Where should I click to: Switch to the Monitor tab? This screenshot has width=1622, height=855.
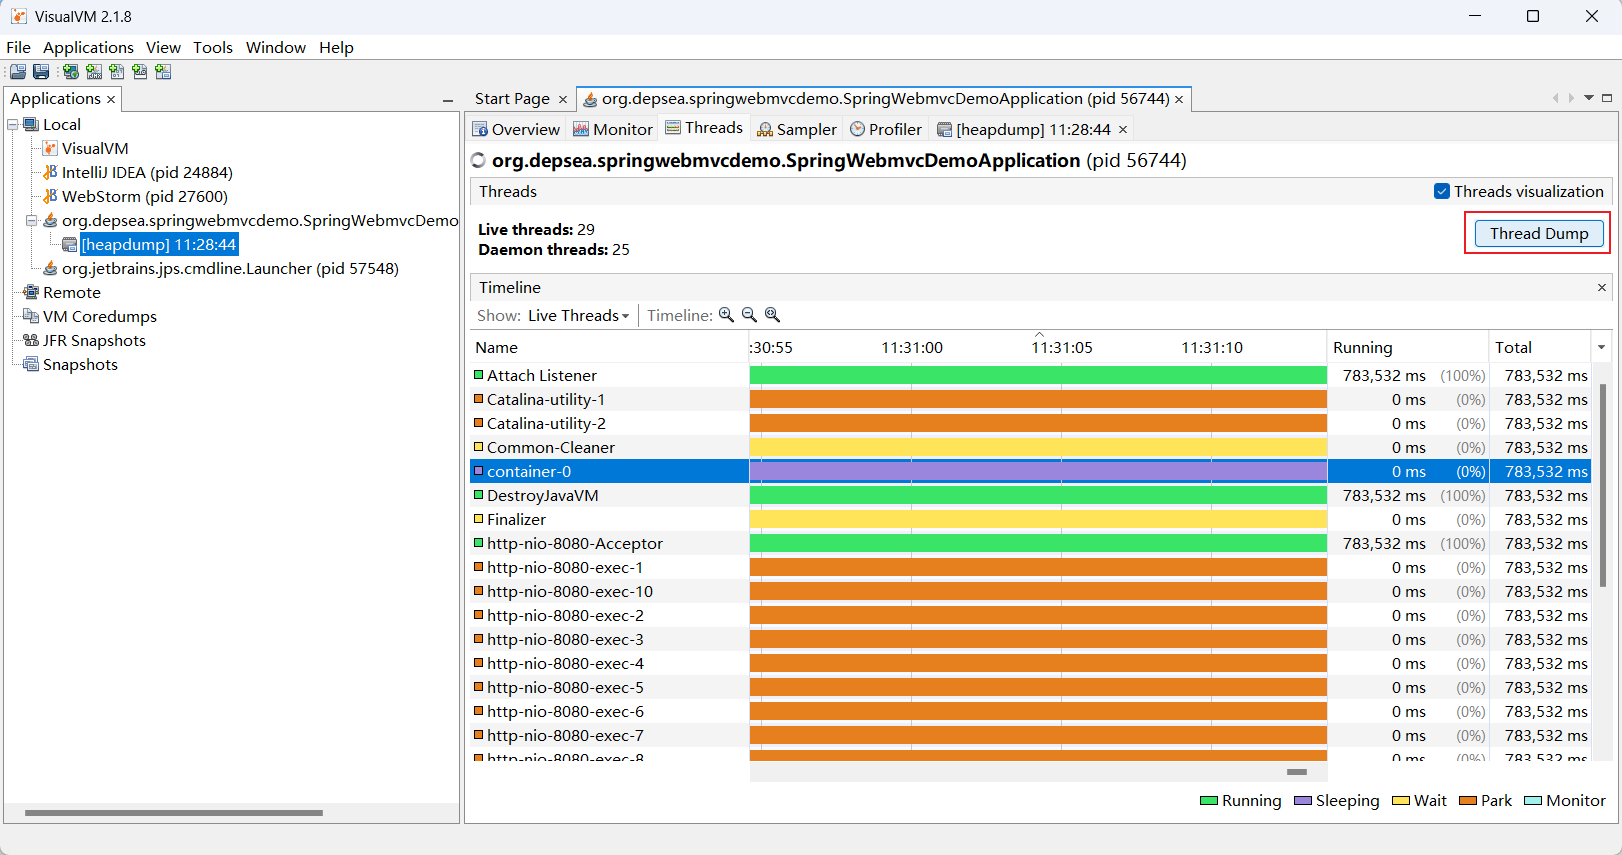(x=612, y=129)
